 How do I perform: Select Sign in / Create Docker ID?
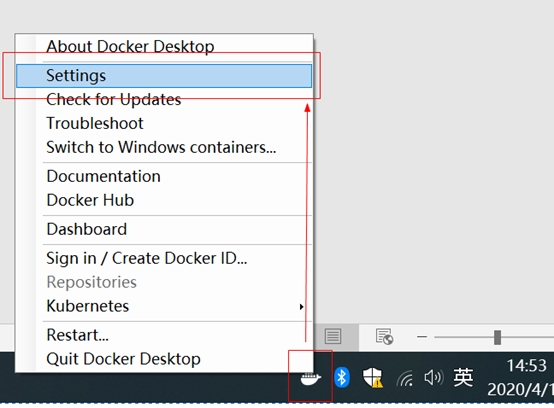coord(164,258)
